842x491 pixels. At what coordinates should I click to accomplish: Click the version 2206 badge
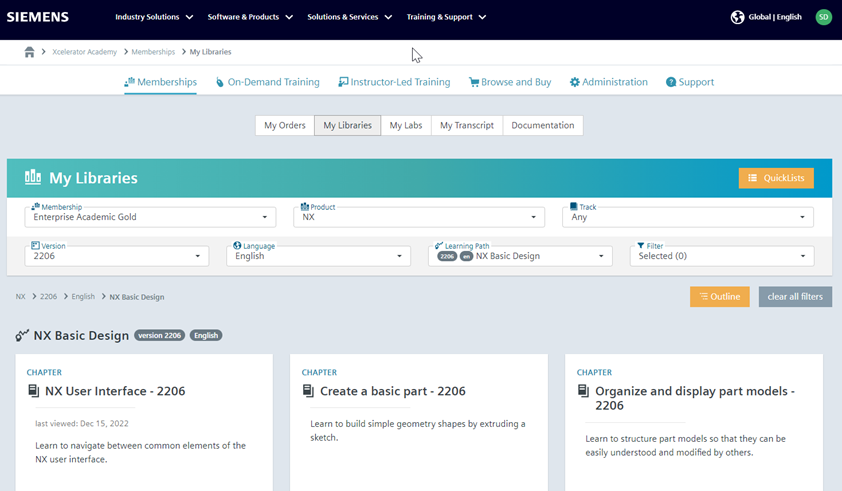(159, 335)
